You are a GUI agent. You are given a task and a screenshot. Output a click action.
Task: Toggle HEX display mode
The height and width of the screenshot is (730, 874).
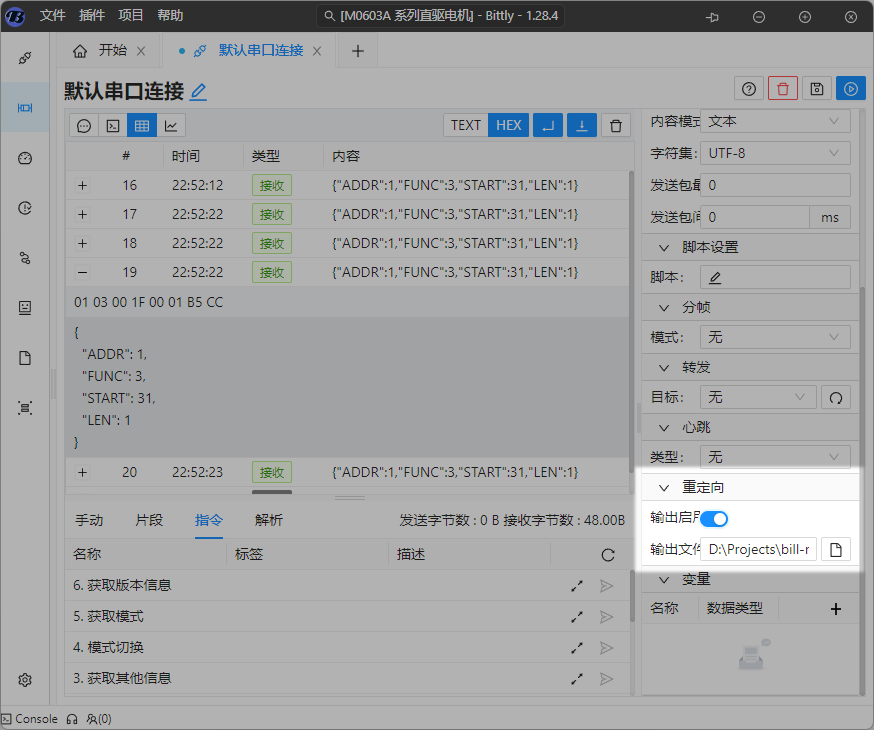508,125
